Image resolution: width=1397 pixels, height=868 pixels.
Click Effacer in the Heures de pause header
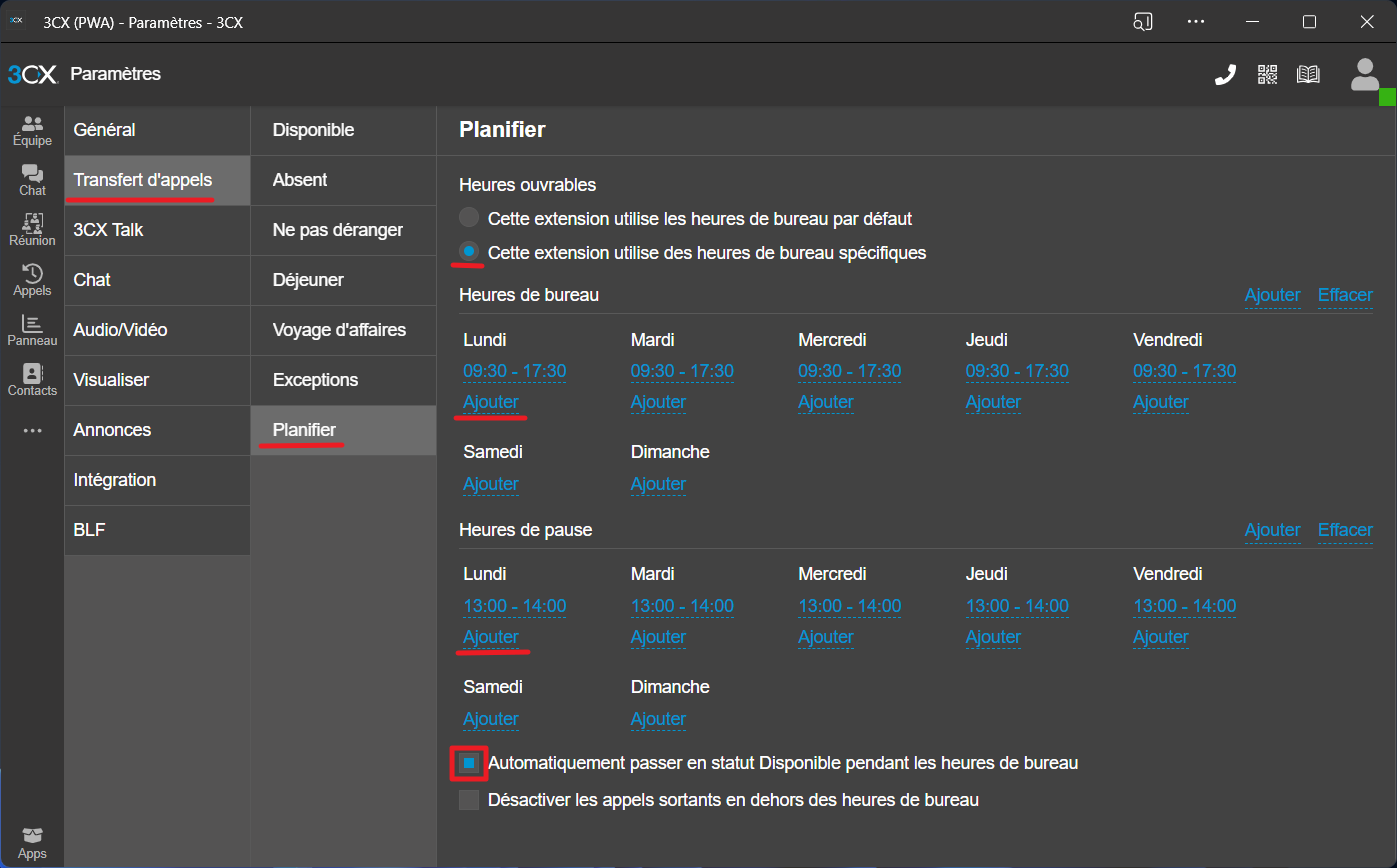(x=1345, y=530)
